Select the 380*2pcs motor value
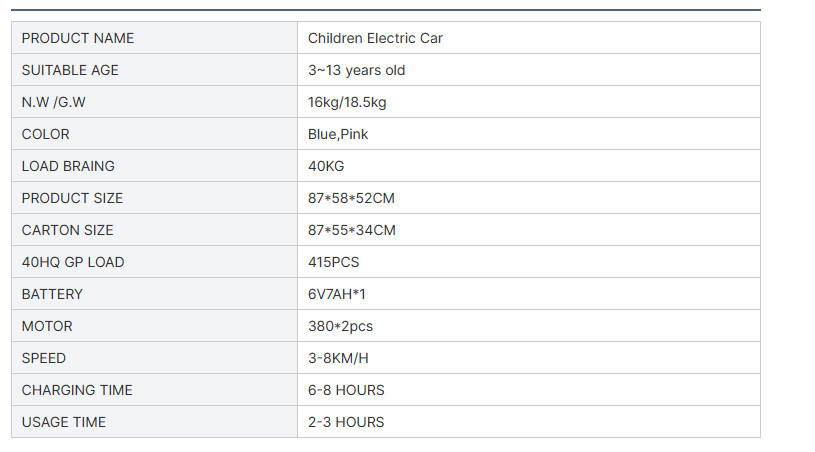This screenshot has height=452, width=815. click(x=340, y=326)
